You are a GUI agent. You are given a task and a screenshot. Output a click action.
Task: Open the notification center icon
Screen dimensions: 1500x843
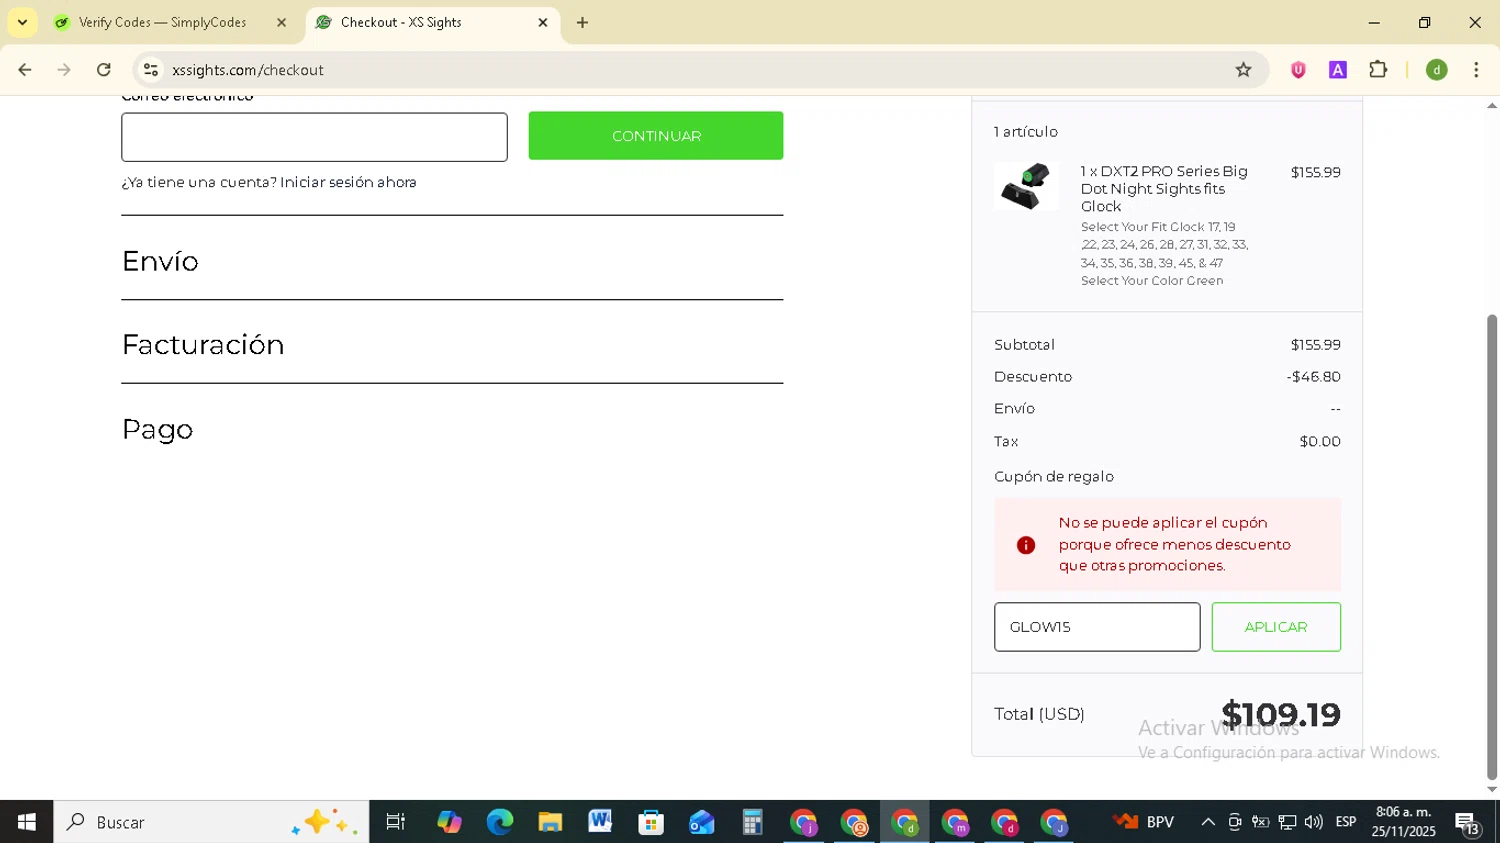tap(1468, 823)
